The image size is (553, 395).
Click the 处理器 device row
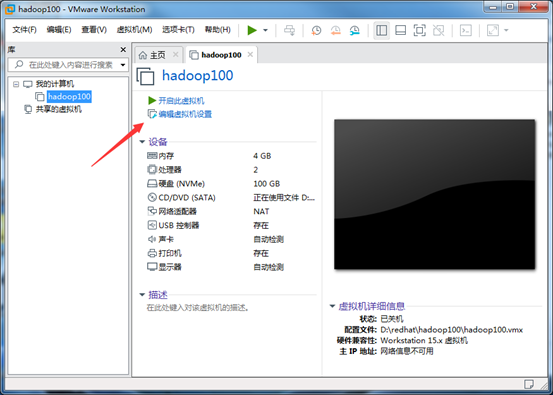point(231,170)
